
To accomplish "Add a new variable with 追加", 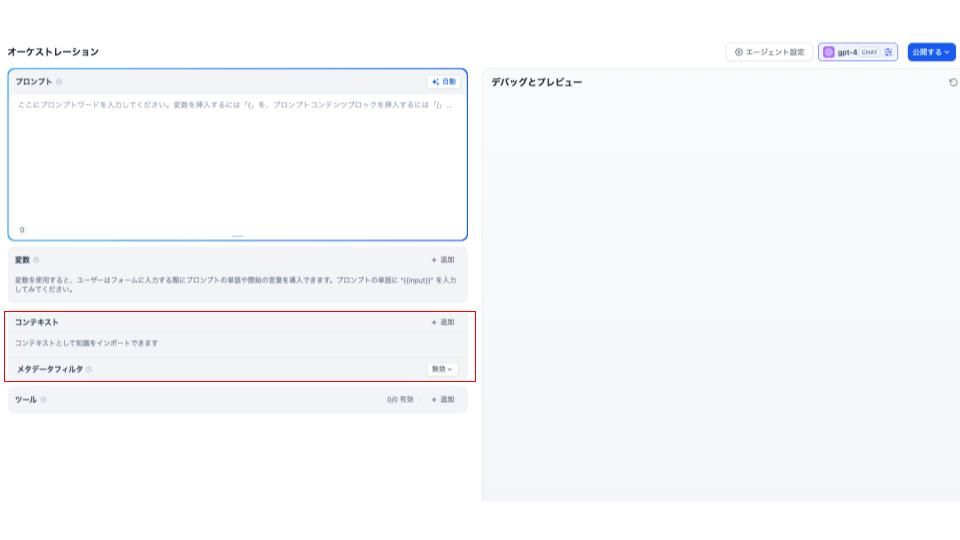I will click(x=442, y=259).
